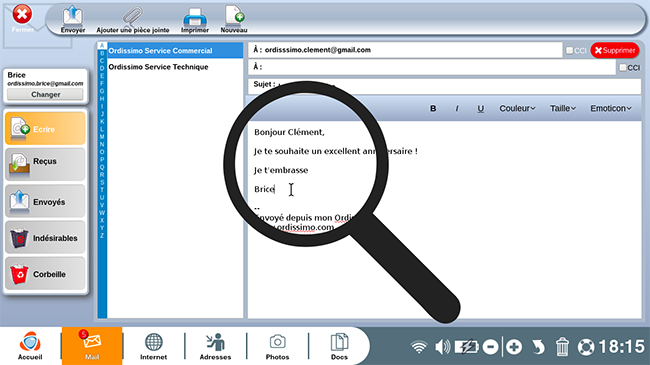Click the speaker volume icon

click(x=443, y=347)
